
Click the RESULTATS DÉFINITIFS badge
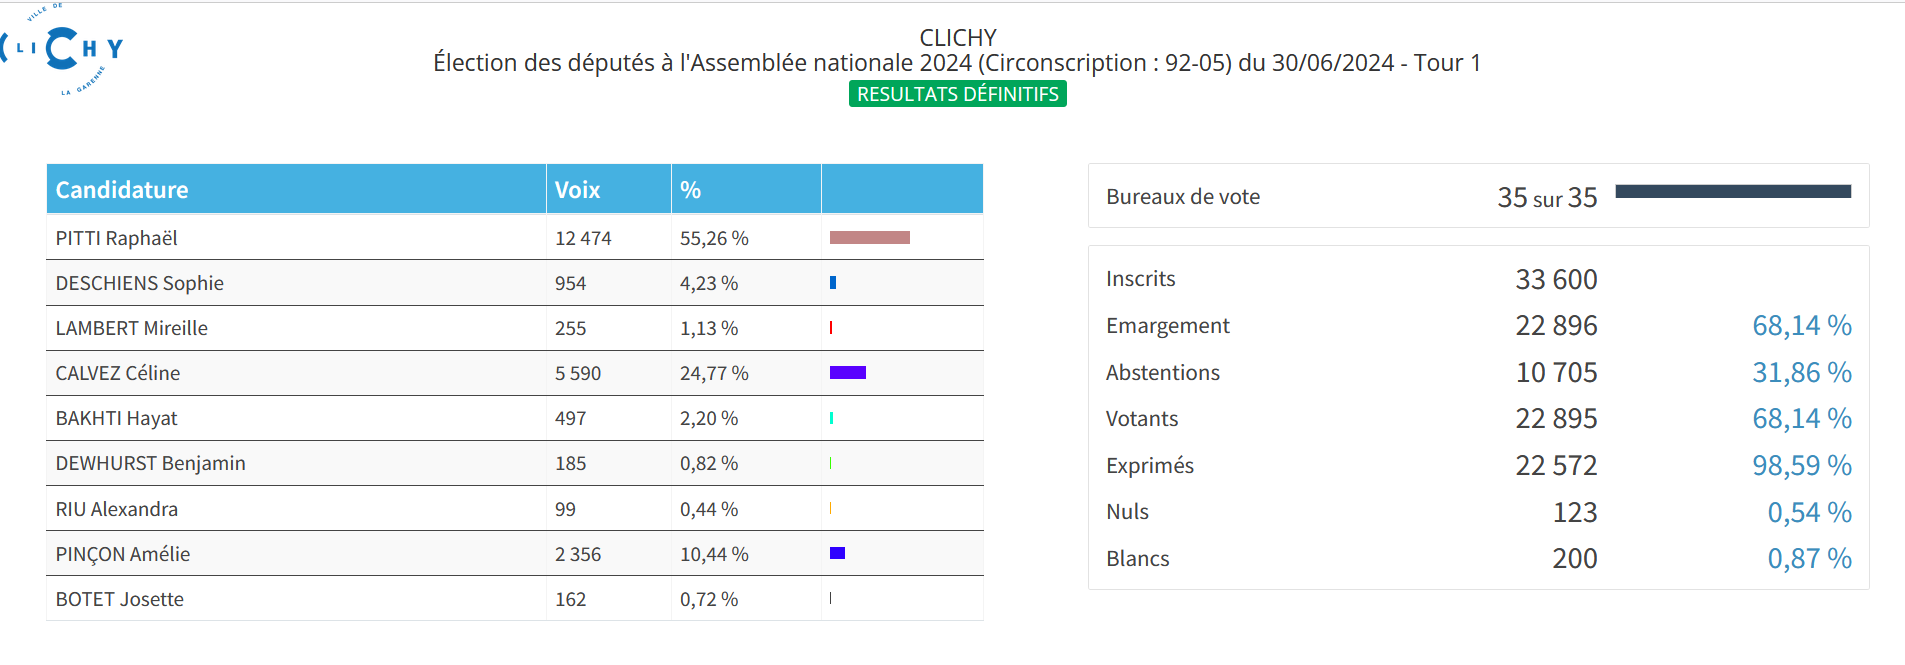[x=957, y=94]
